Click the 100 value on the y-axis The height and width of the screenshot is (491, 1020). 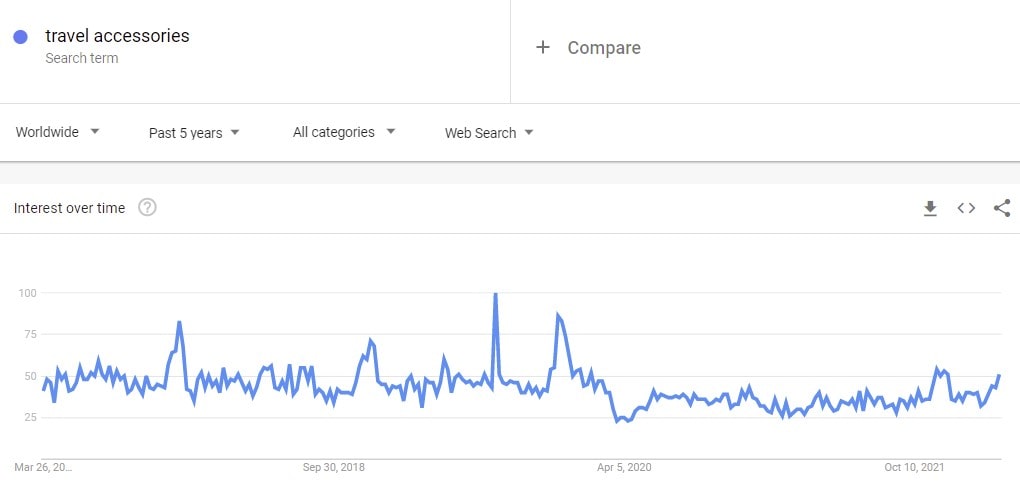pyautogui.click(x=27, y=293)
